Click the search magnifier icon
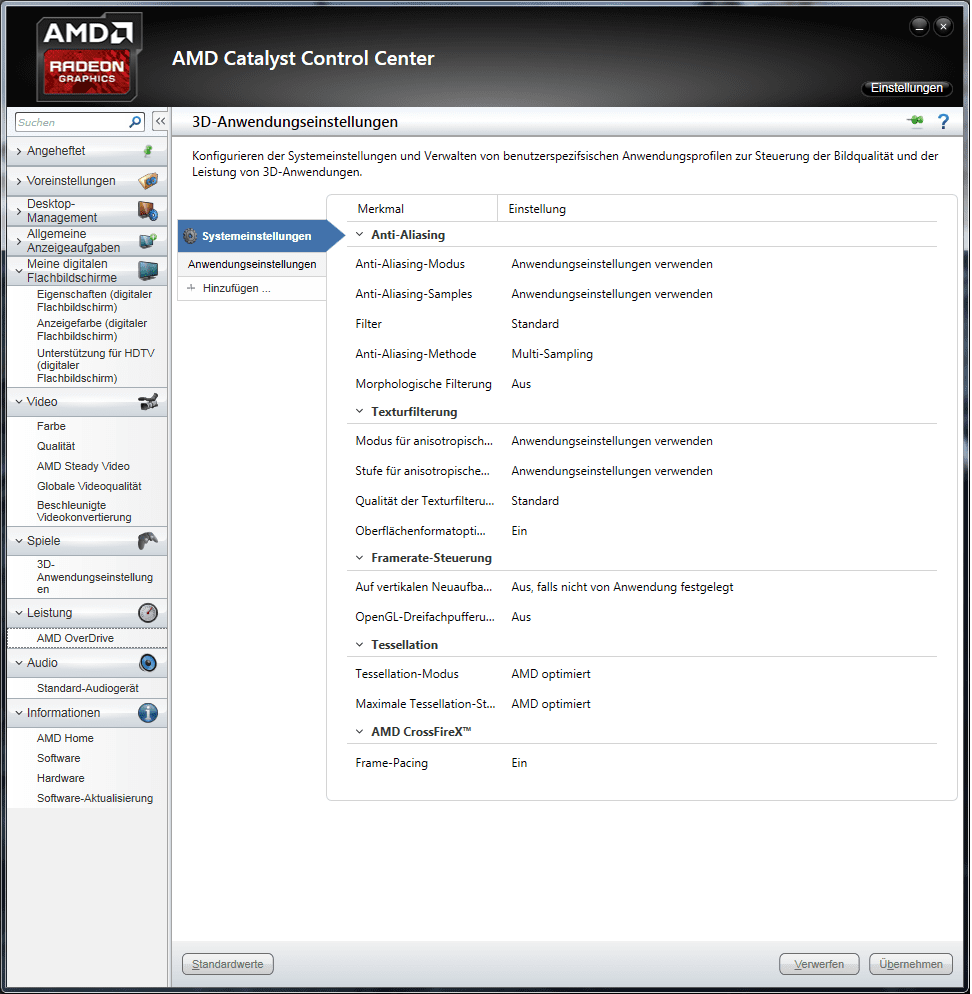This screenshot has height=994, width=972. coord(135,122)
